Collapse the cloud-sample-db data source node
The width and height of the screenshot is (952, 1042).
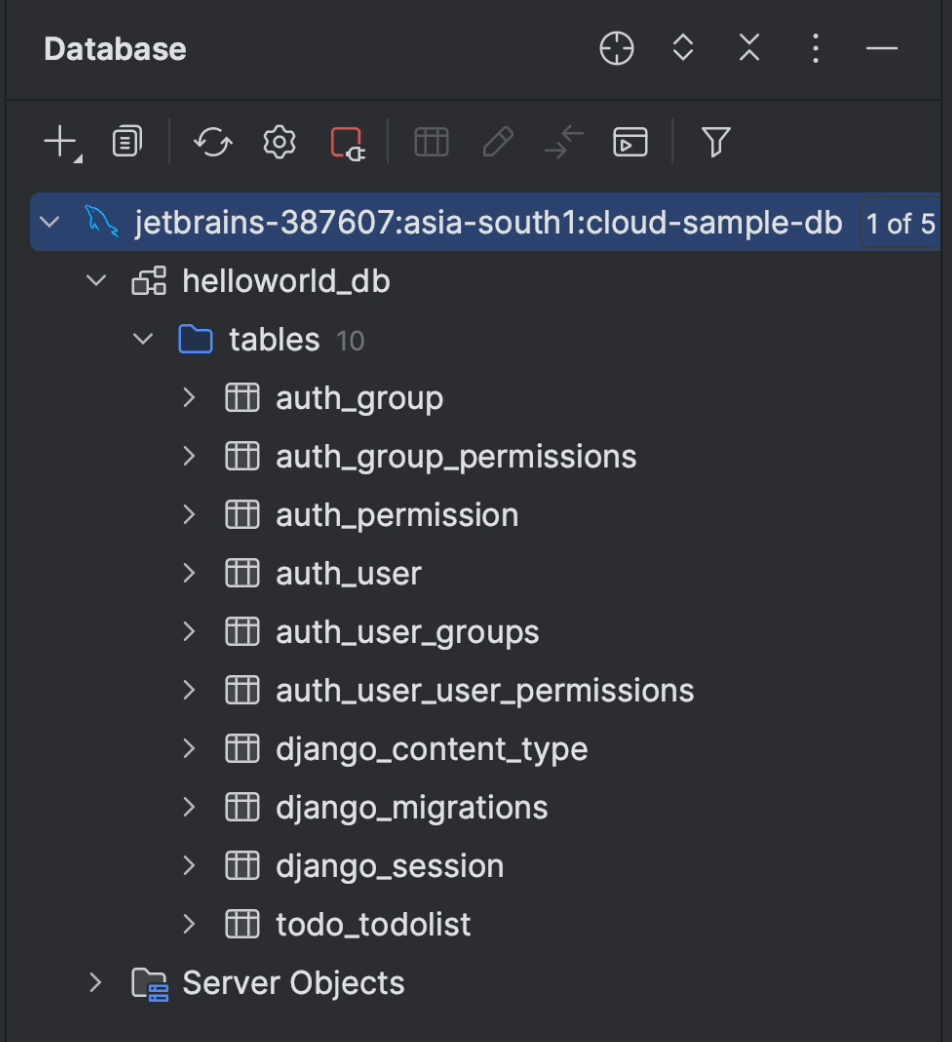click(x=50, y=222)
